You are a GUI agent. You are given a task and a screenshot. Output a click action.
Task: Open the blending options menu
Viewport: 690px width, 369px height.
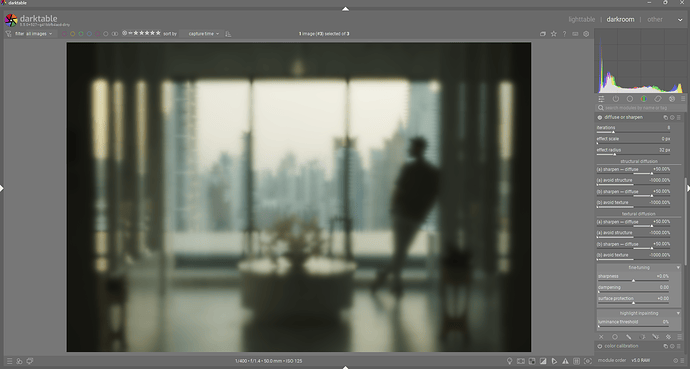pyautogui.click(x=679, y=337)
